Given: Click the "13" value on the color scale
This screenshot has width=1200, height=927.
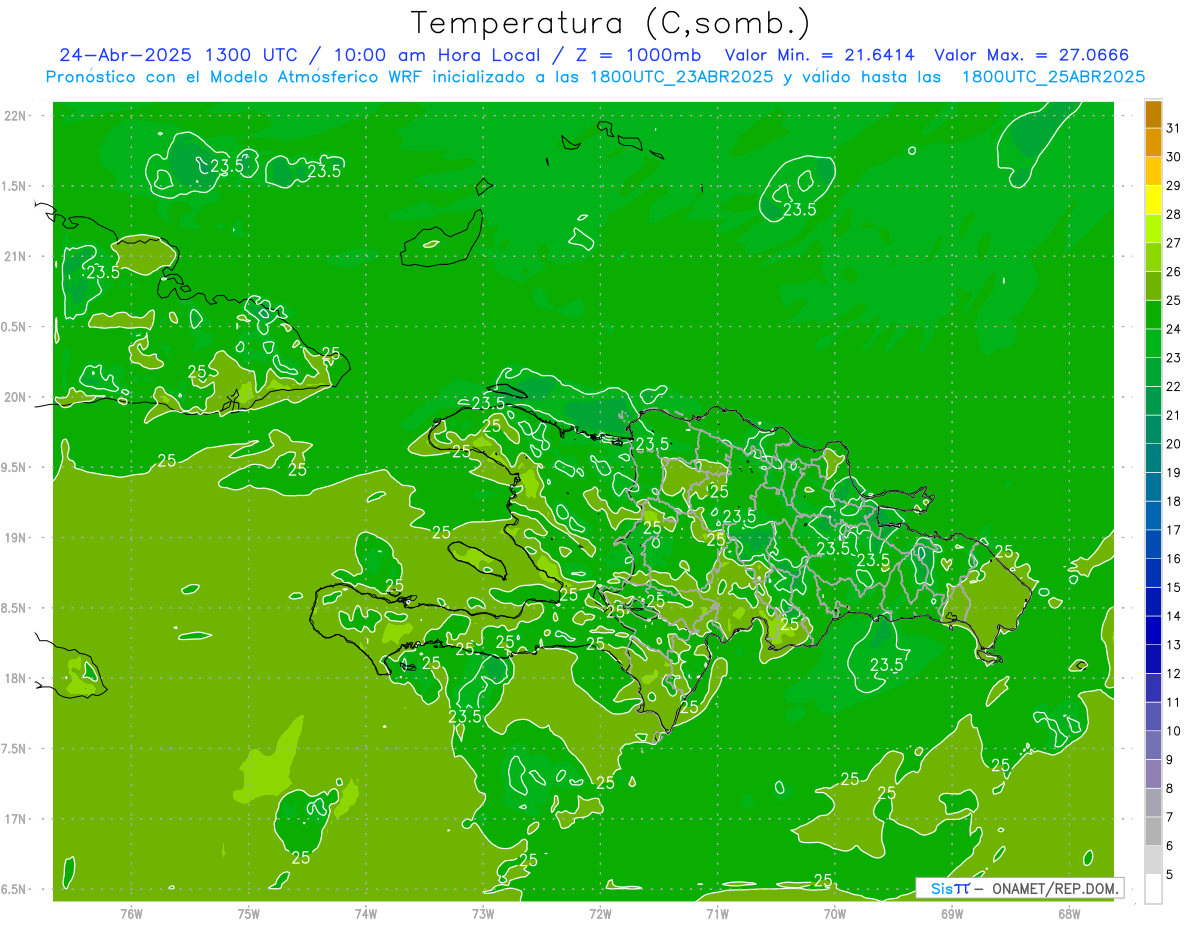Looking at the screenshot, I should point(1174,645).
